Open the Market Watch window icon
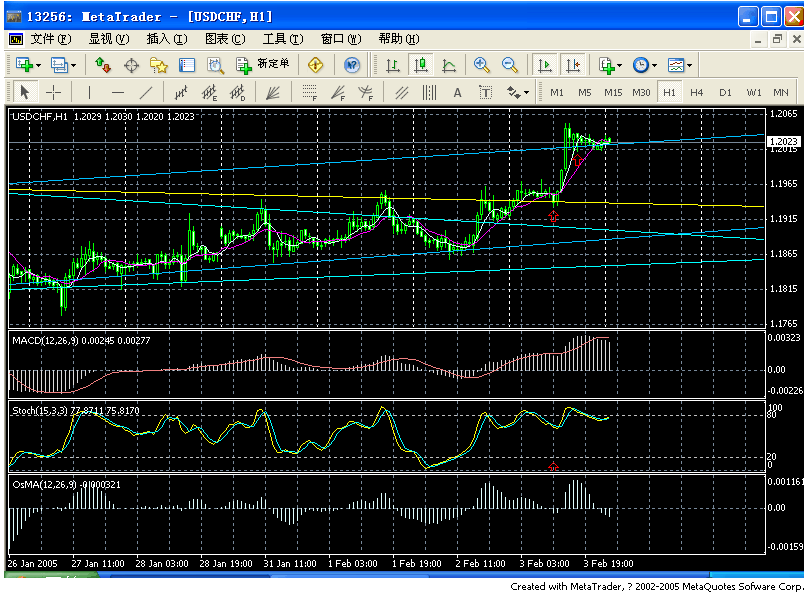The image size is (811, 594). click(x=103, y=65)
